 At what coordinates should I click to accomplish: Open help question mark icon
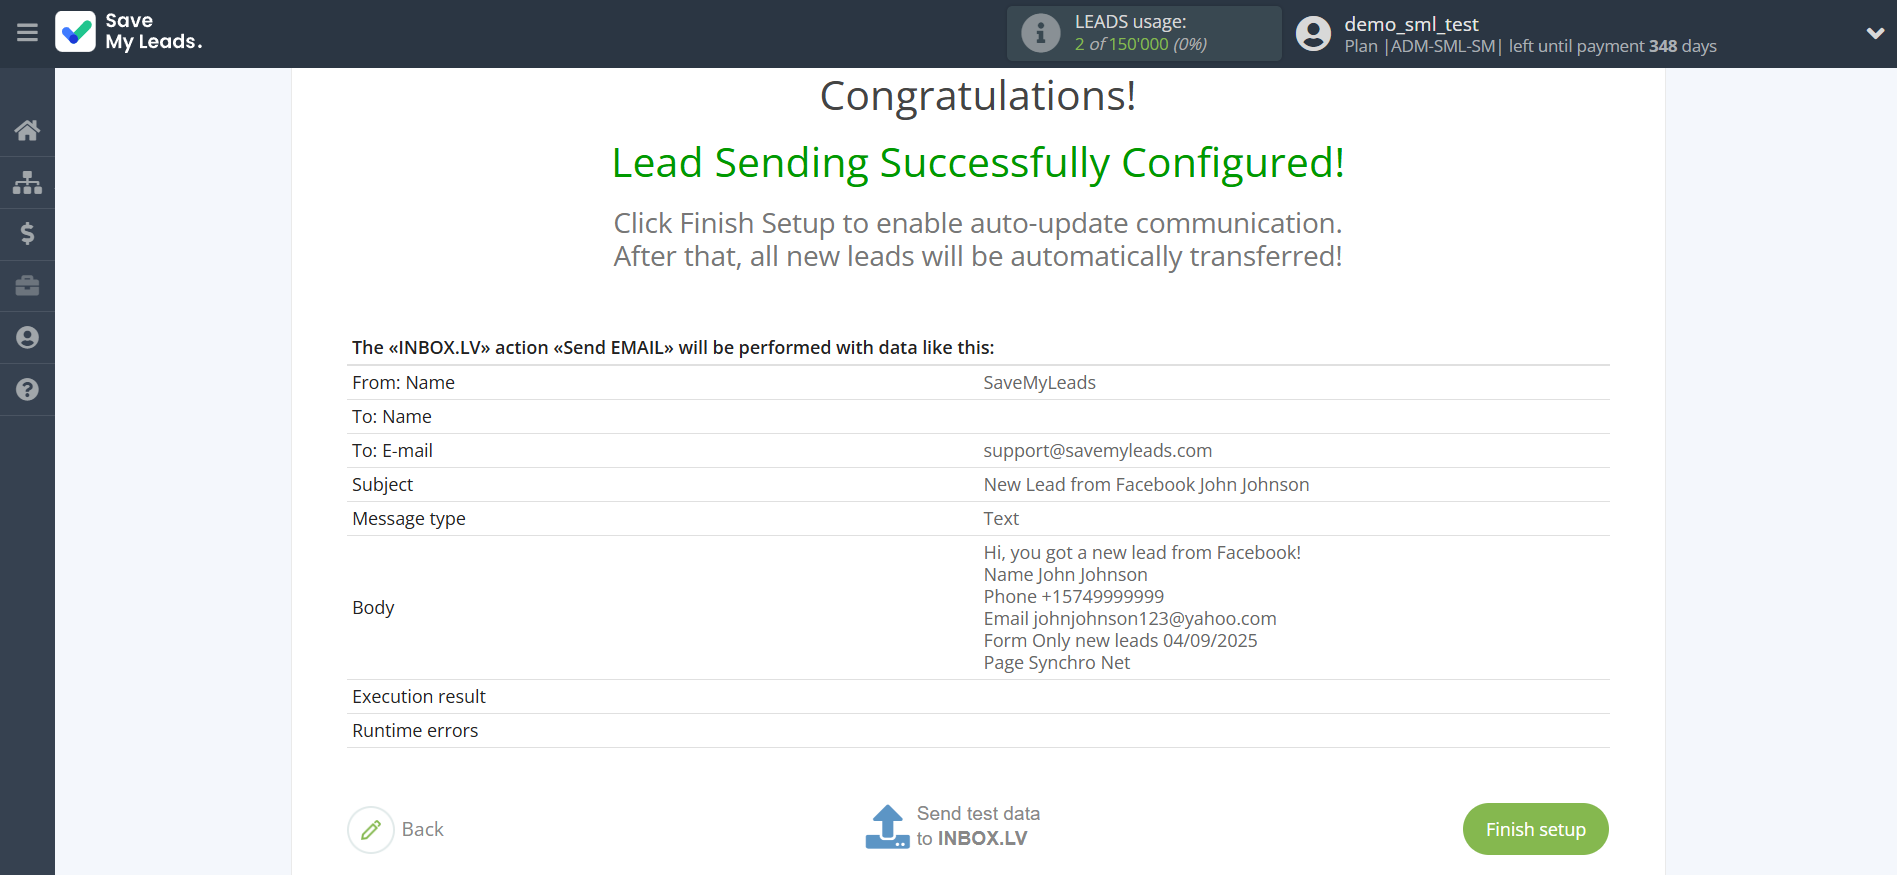[27, 390]
